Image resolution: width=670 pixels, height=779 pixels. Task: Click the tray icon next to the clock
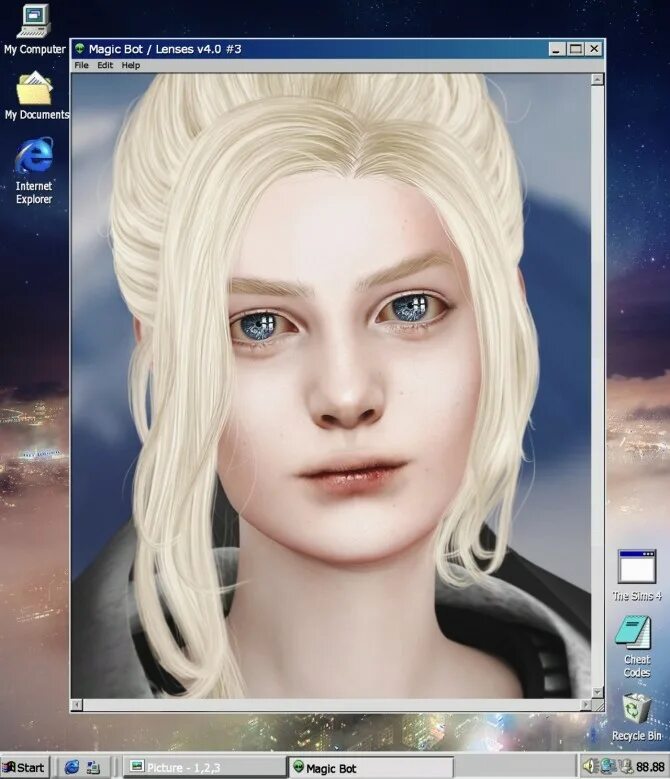pyautogui.click(x=625, y=767)
